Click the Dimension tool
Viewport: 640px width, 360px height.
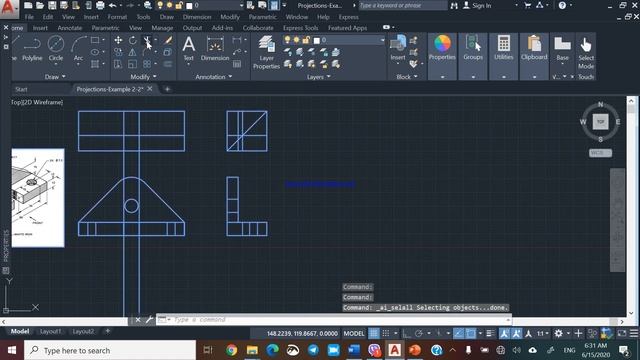[215, 48]
